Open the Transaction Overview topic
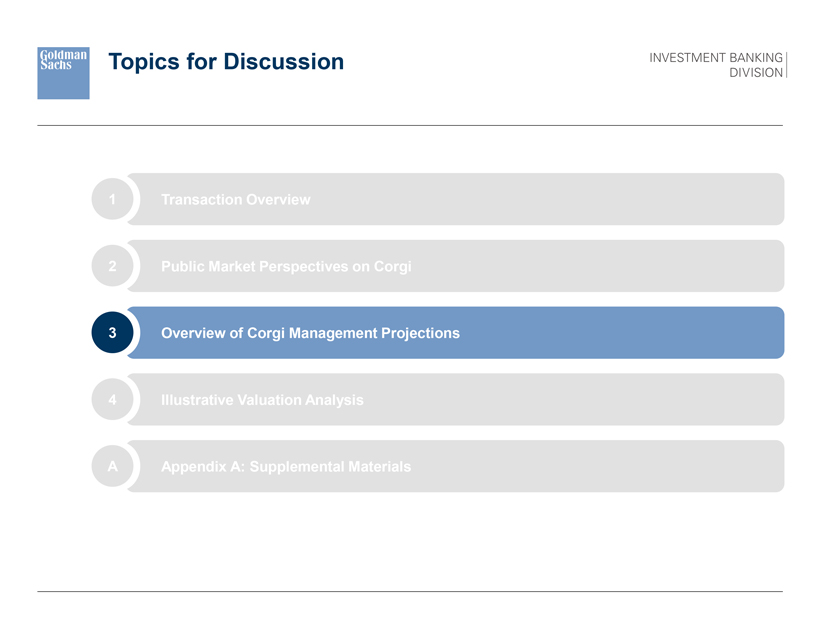820x634 pixels. (235, 200)
